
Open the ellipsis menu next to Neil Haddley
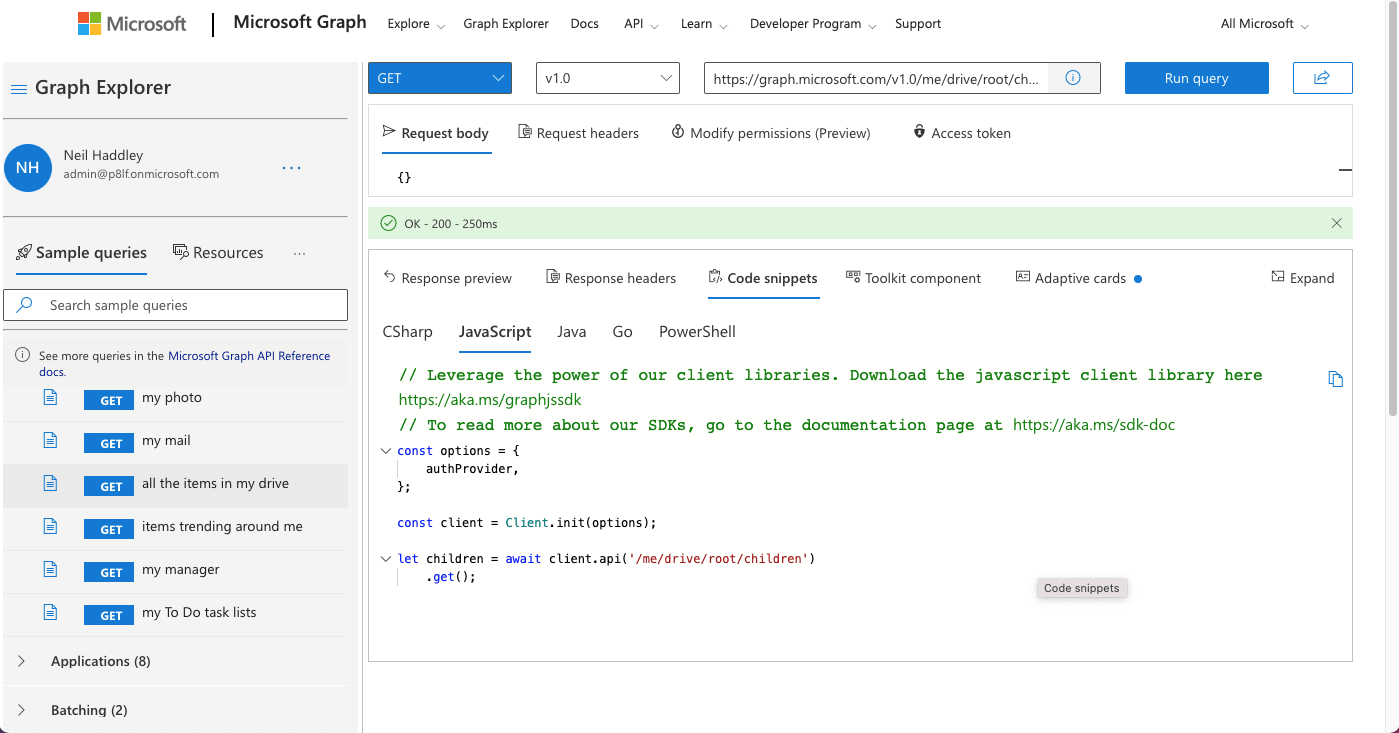click(291, 168)
